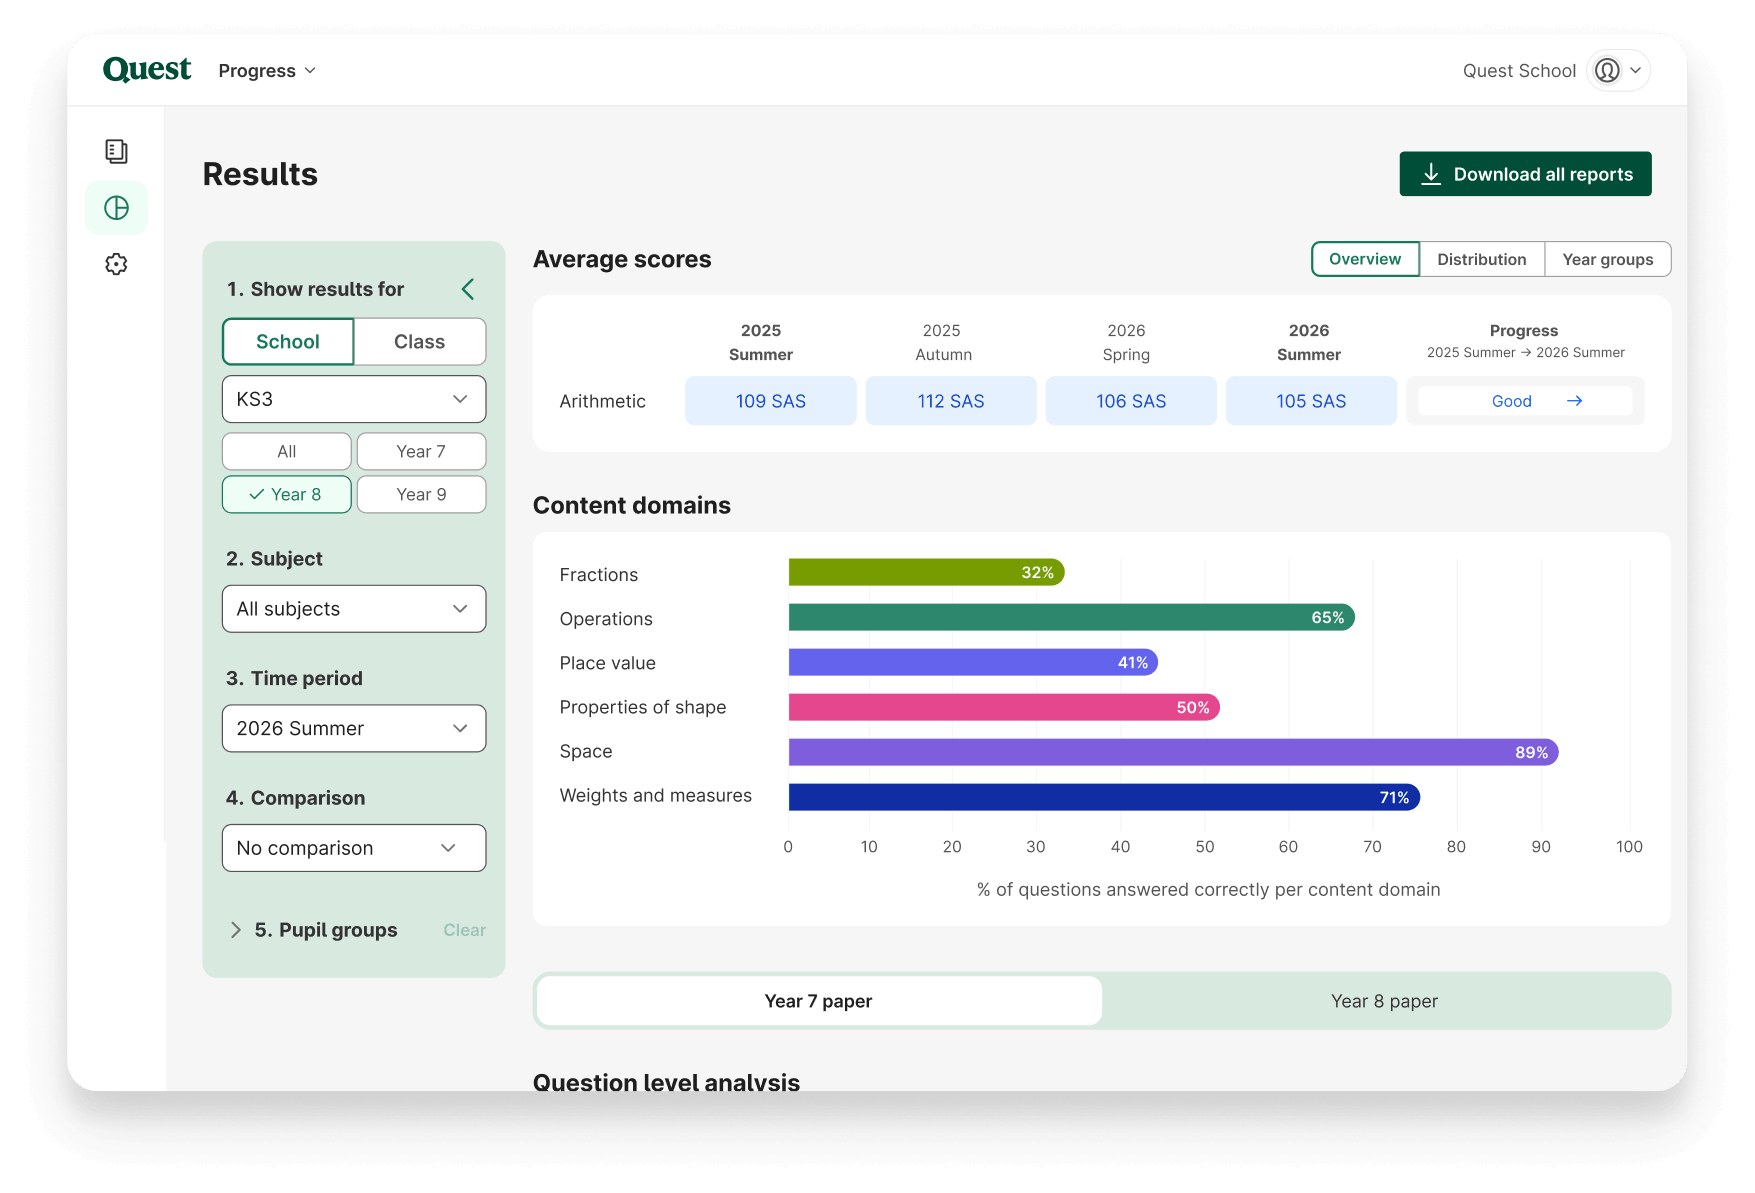Collapse the filter panel with back chevron
This screenshot has width=1755, height=1193.
468,289
